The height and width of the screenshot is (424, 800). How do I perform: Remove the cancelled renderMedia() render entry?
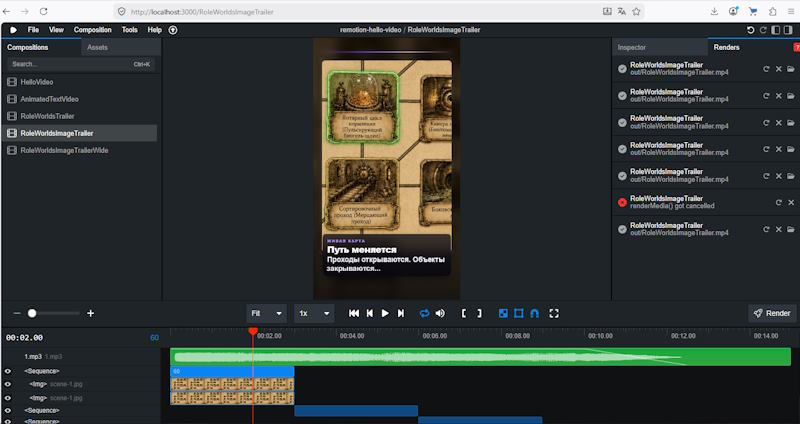[x=791, y=203]
